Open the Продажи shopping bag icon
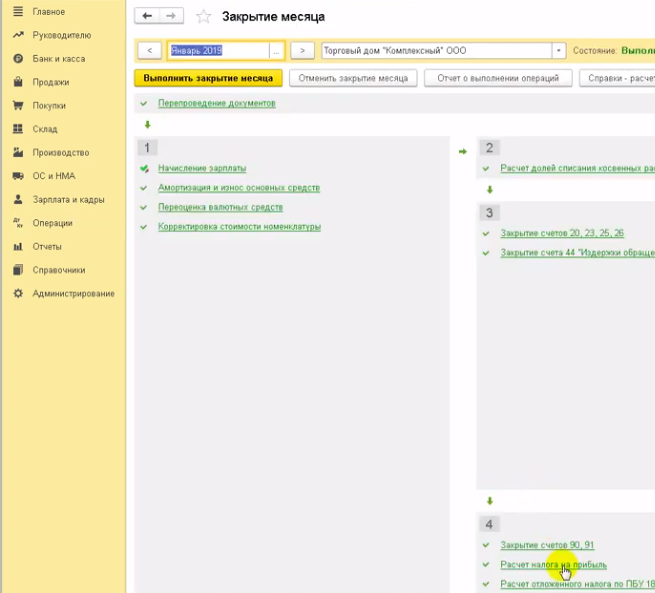Image resolution: width=655 pixels, height=593 pixels. 18,82
